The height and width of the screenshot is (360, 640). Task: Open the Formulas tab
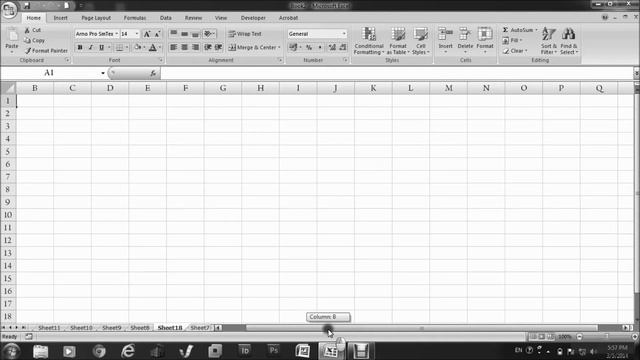click(135, 18)
